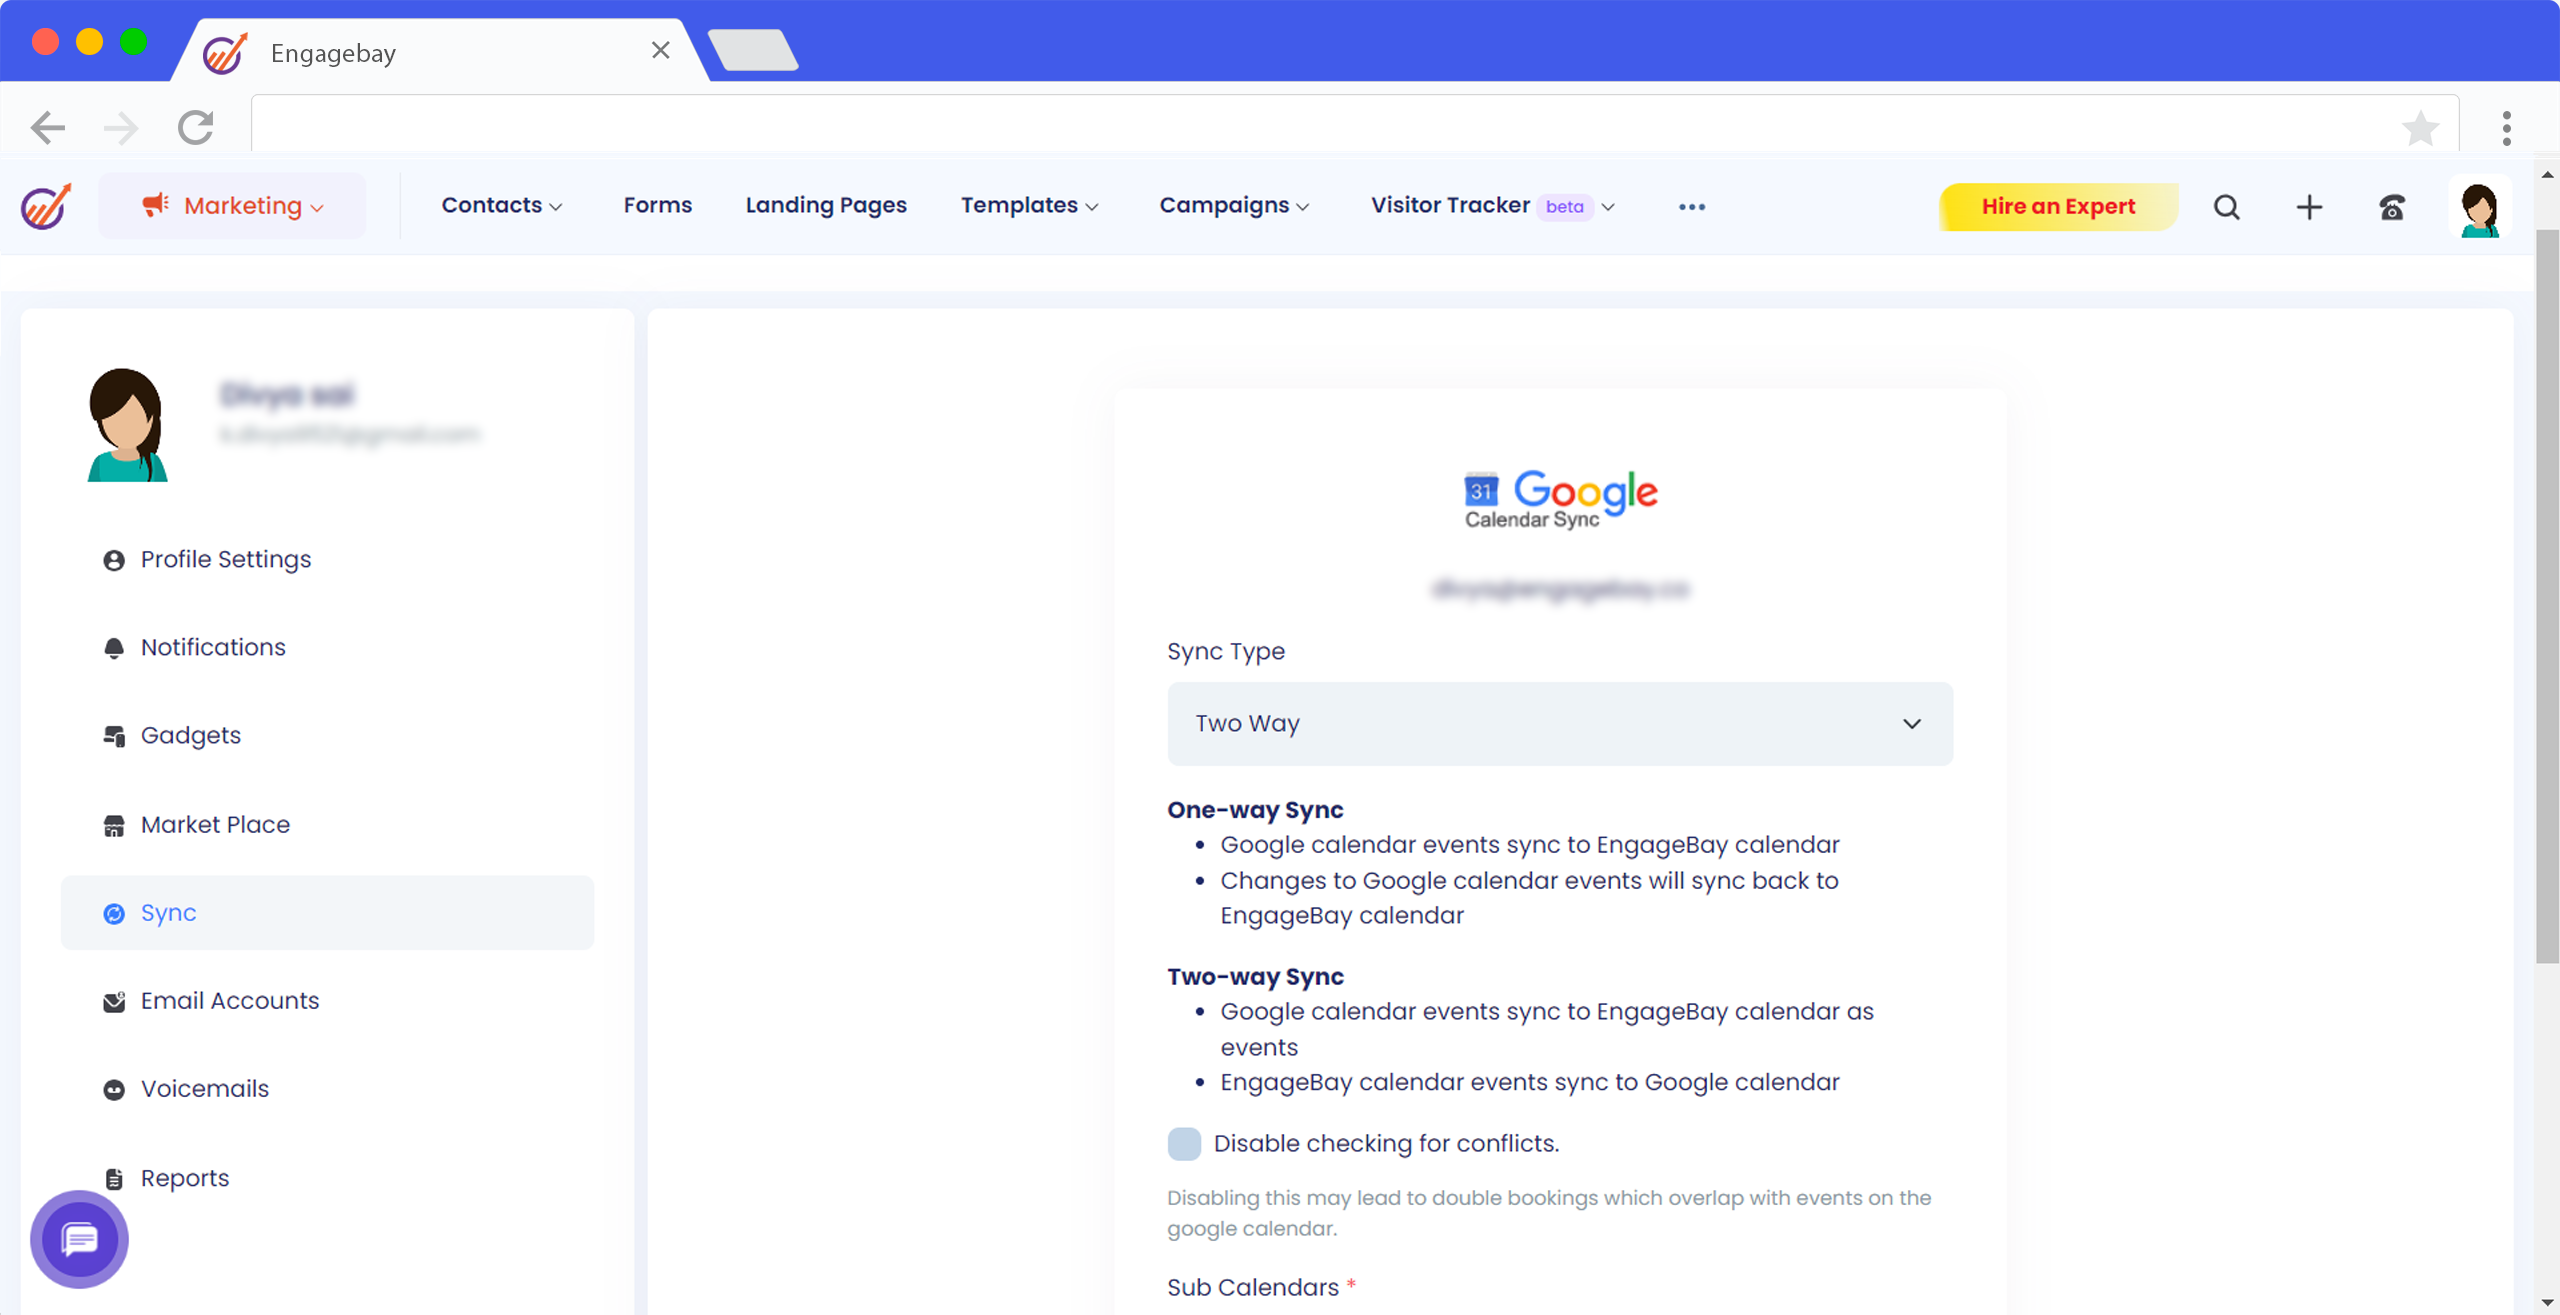2560x1315 pixels.
Task: Expand the Contacts menu
Action: [x=502, y=205]
